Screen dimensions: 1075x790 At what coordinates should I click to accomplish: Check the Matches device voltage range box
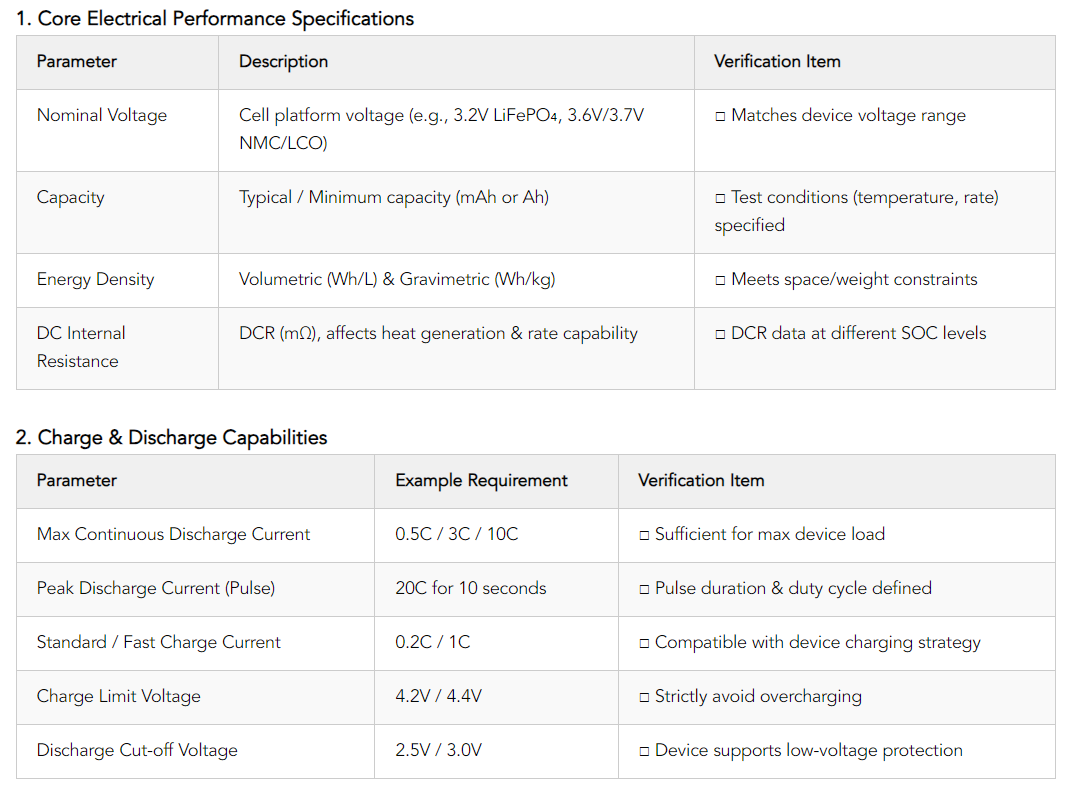click(720, 117)
